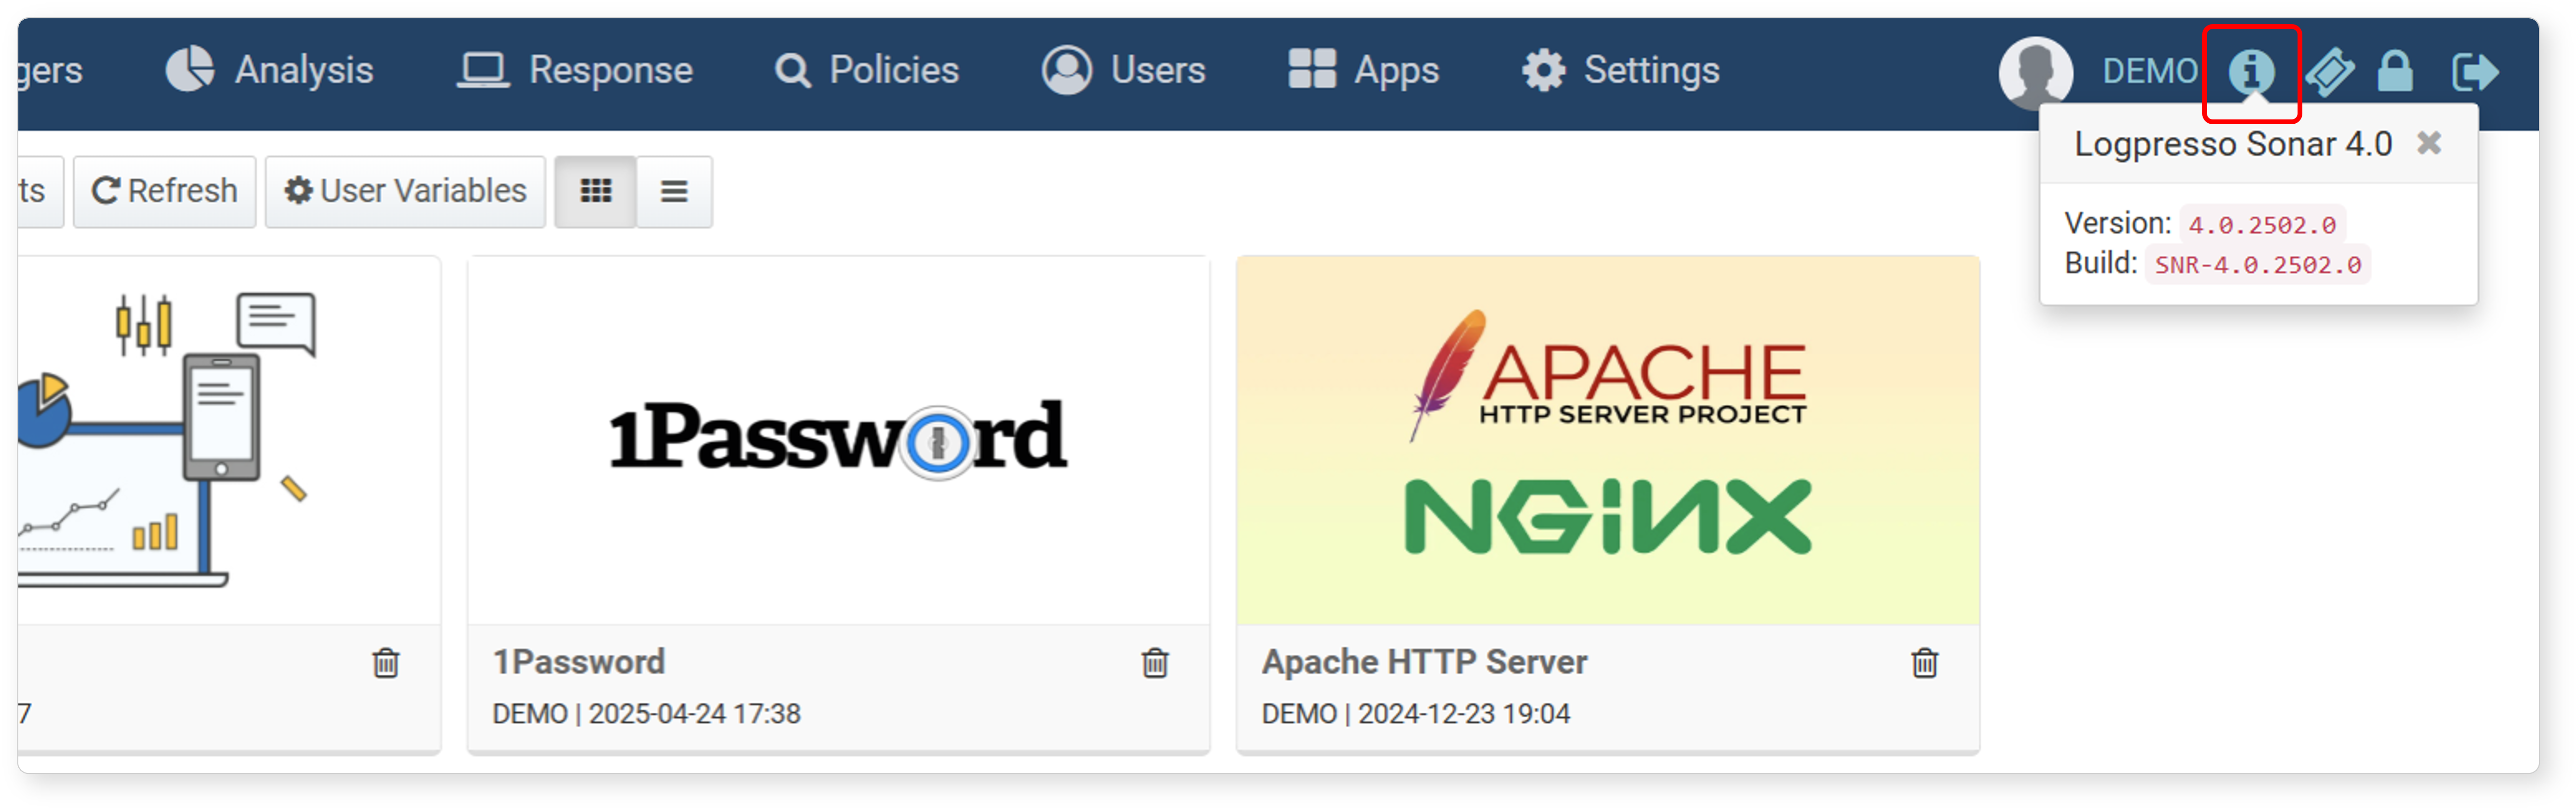Click the Policies magnifier icon
Image resolution: width=2576 pixels, height=810 pixels.
793,71
